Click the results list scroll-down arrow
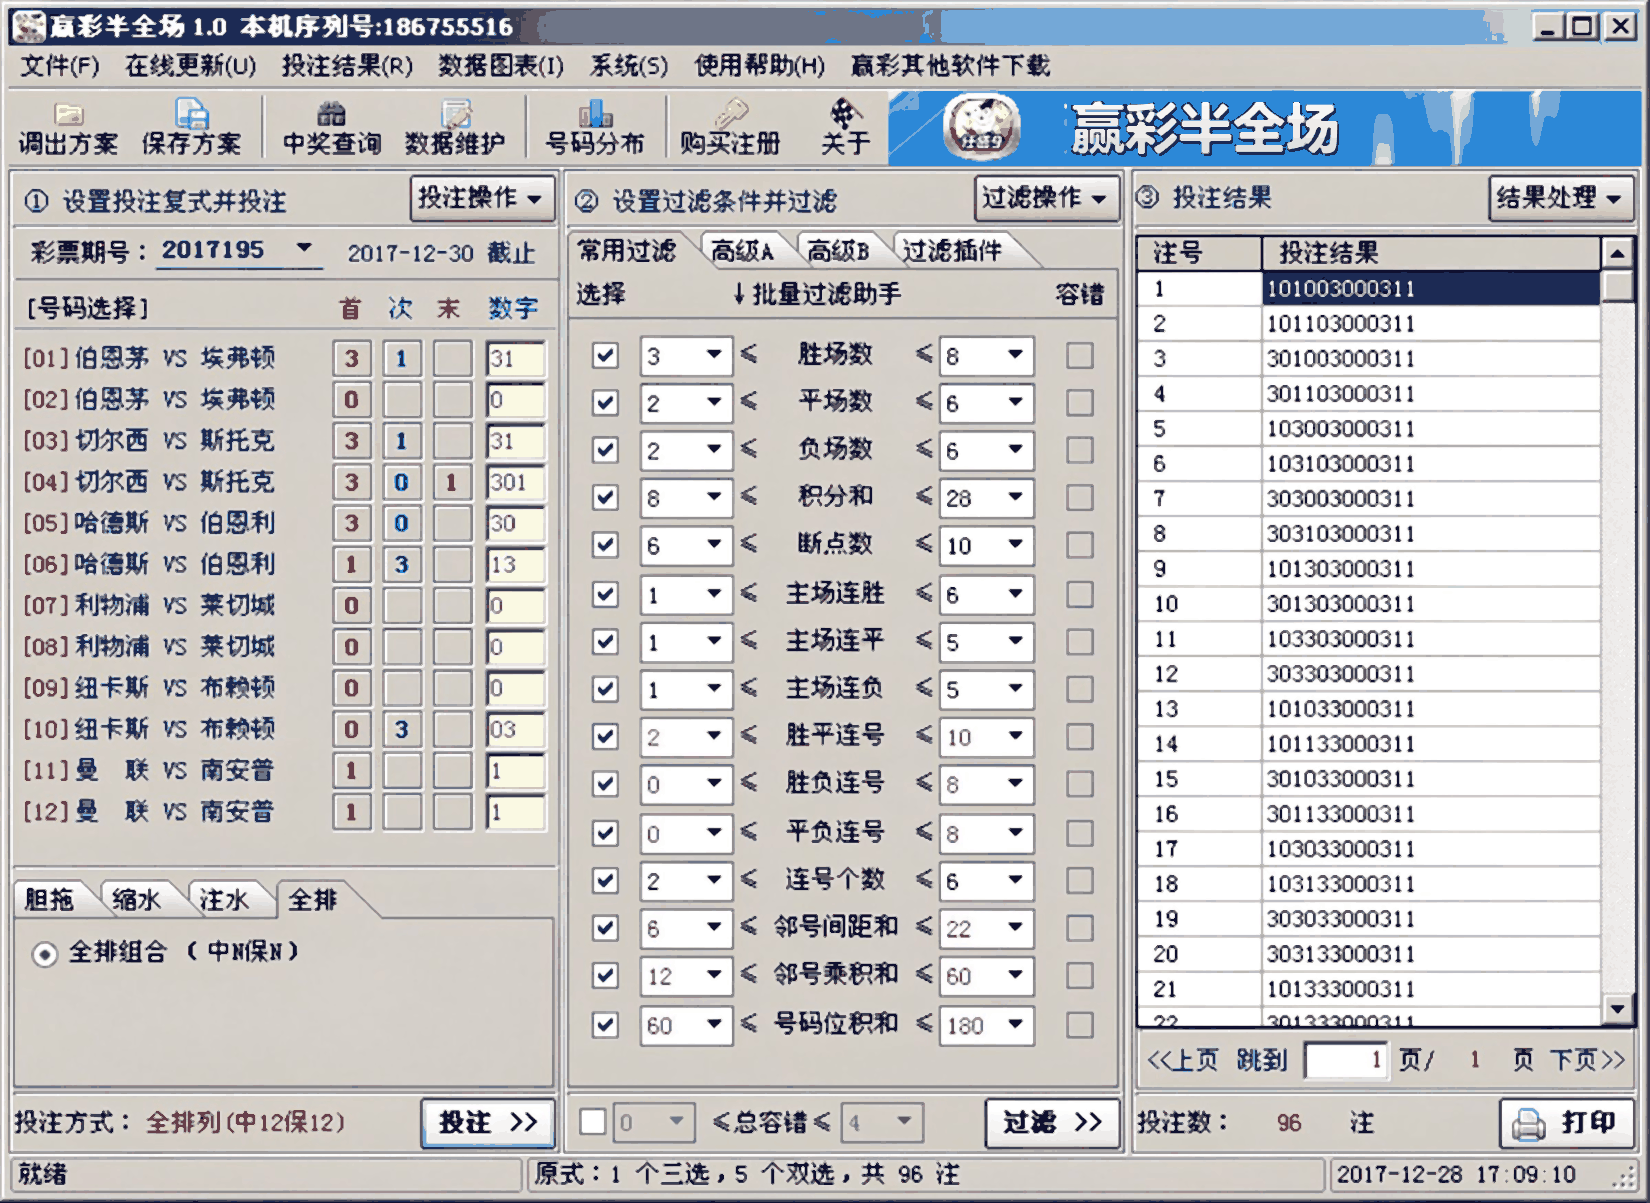Viewport: 1650px width, 1203px height. pyautogui.click(x=1617, y=1010)
